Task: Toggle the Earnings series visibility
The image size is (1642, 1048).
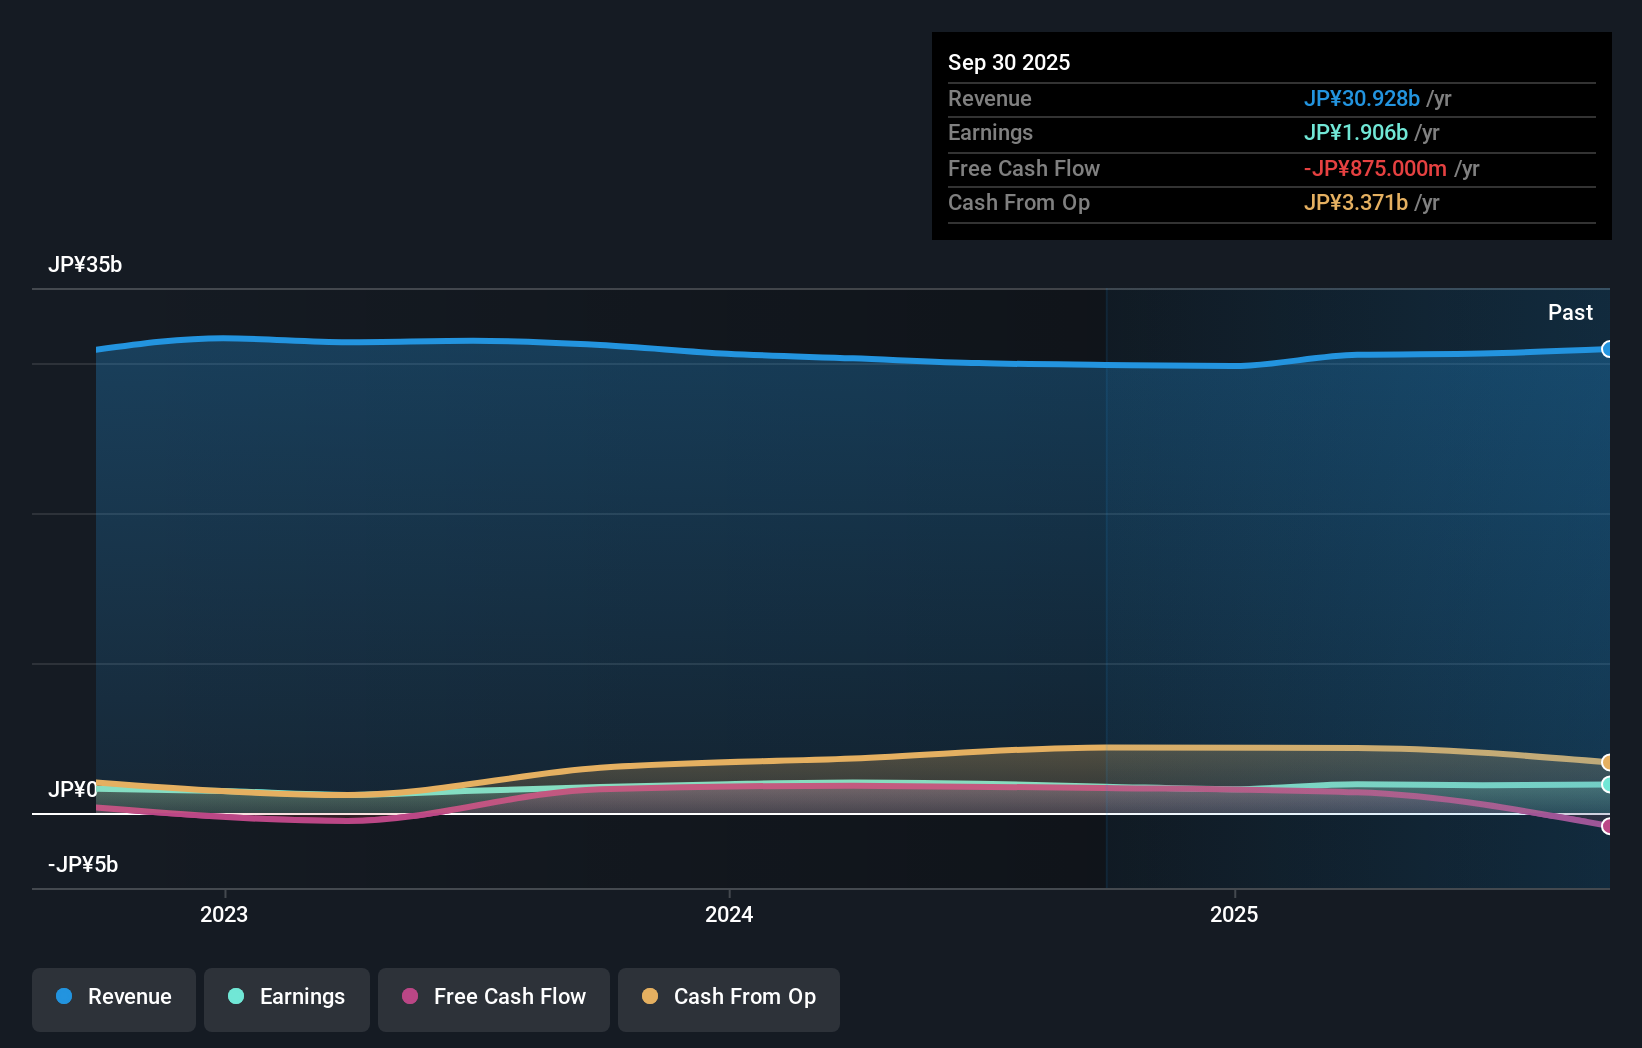Action: click(286, 997)
